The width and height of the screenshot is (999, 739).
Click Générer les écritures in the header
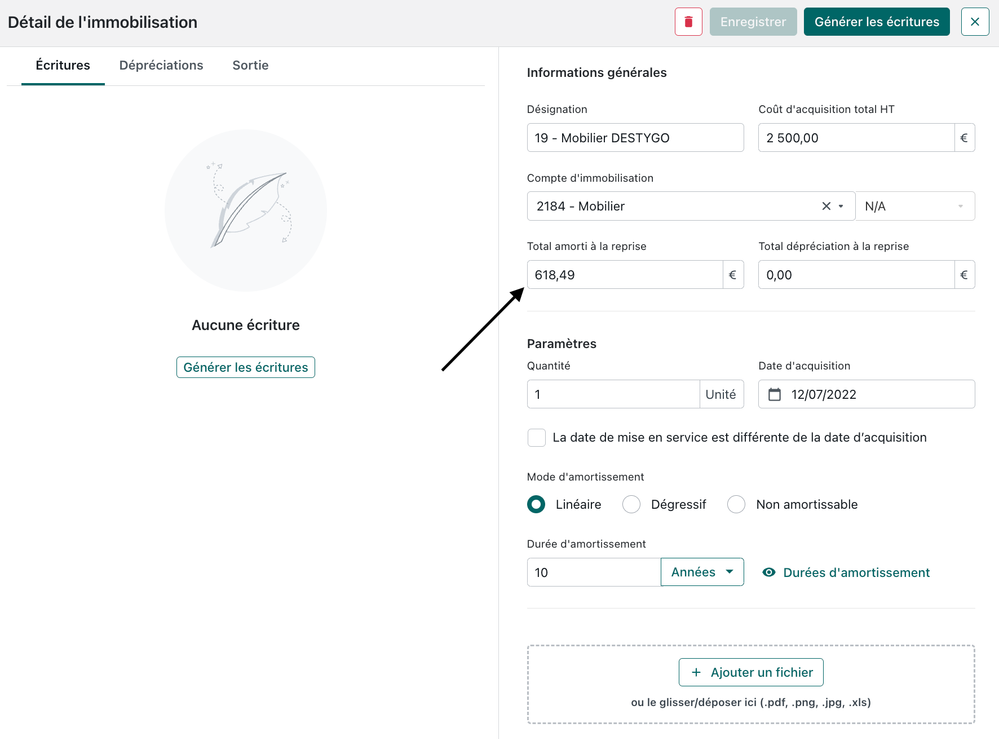coord(876,22)
